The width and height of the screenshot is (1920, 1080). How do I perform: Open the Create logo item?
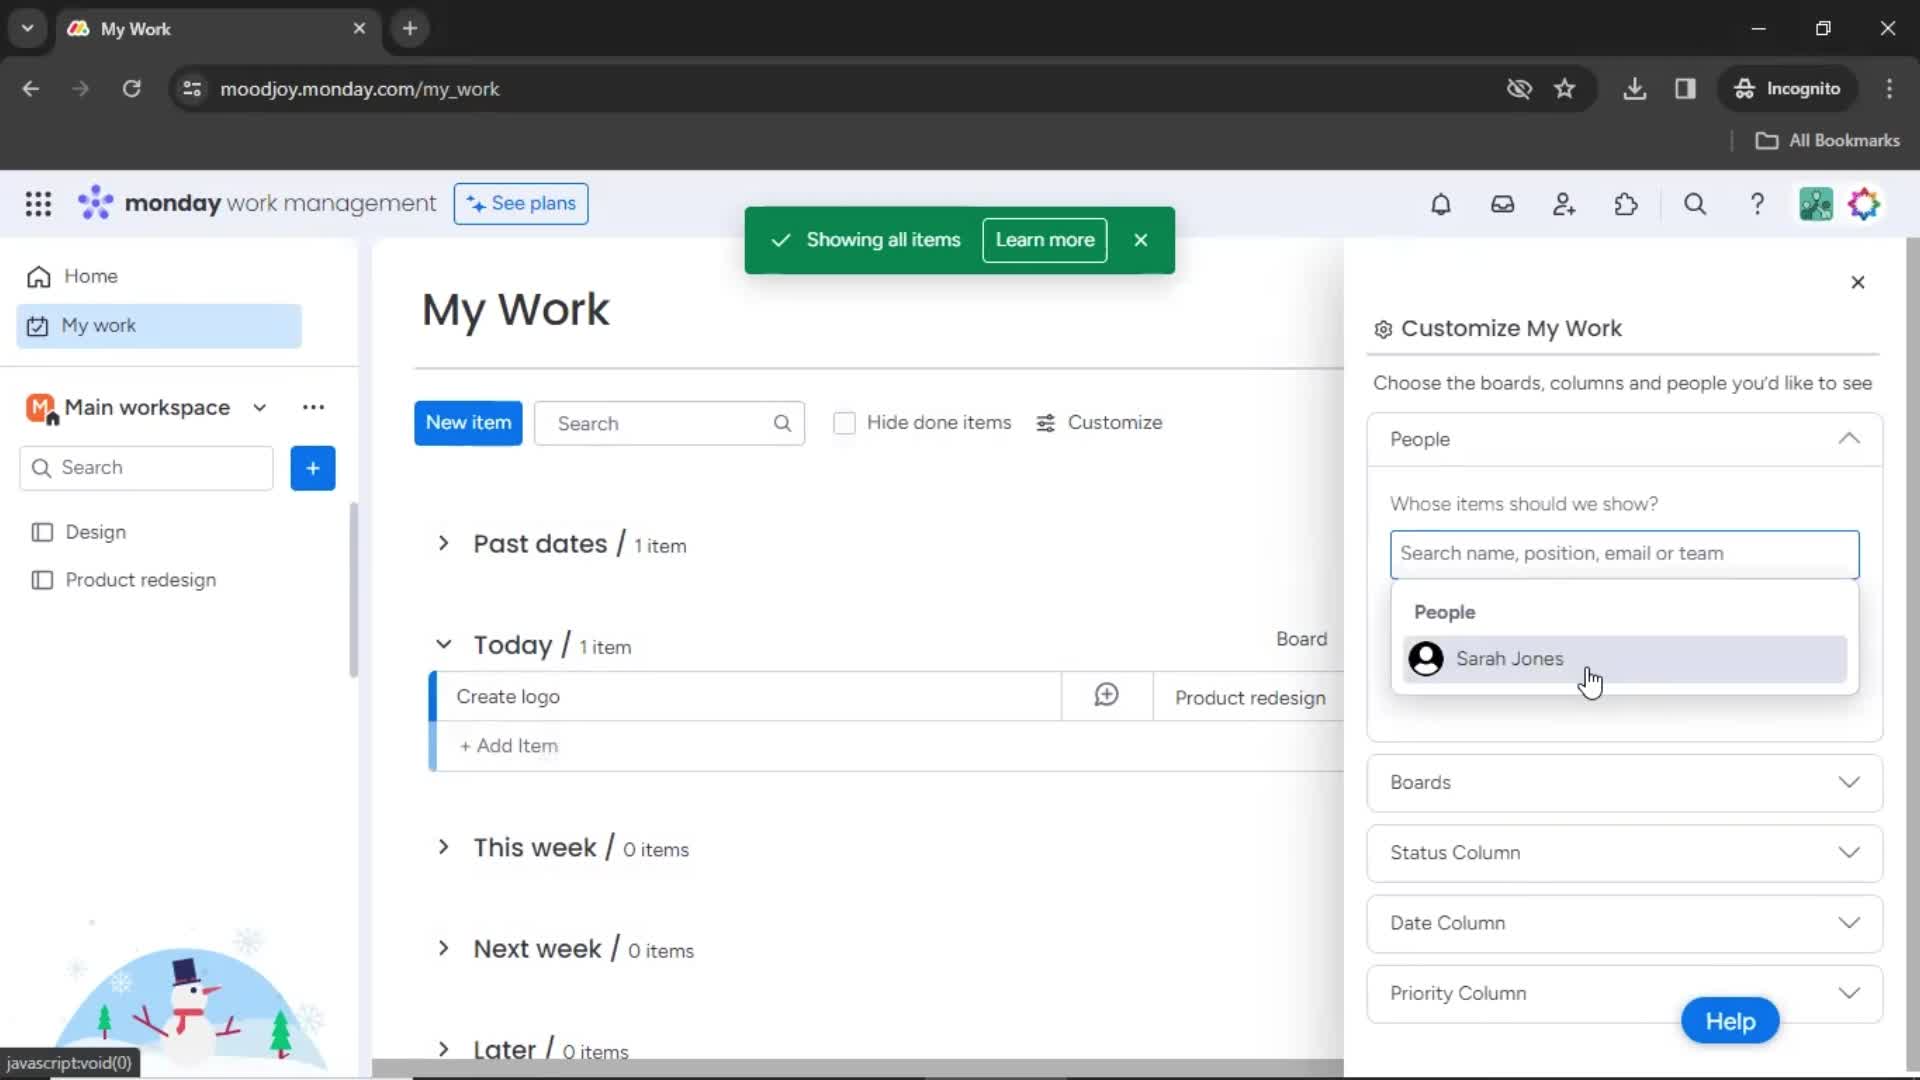coord(508,697)
